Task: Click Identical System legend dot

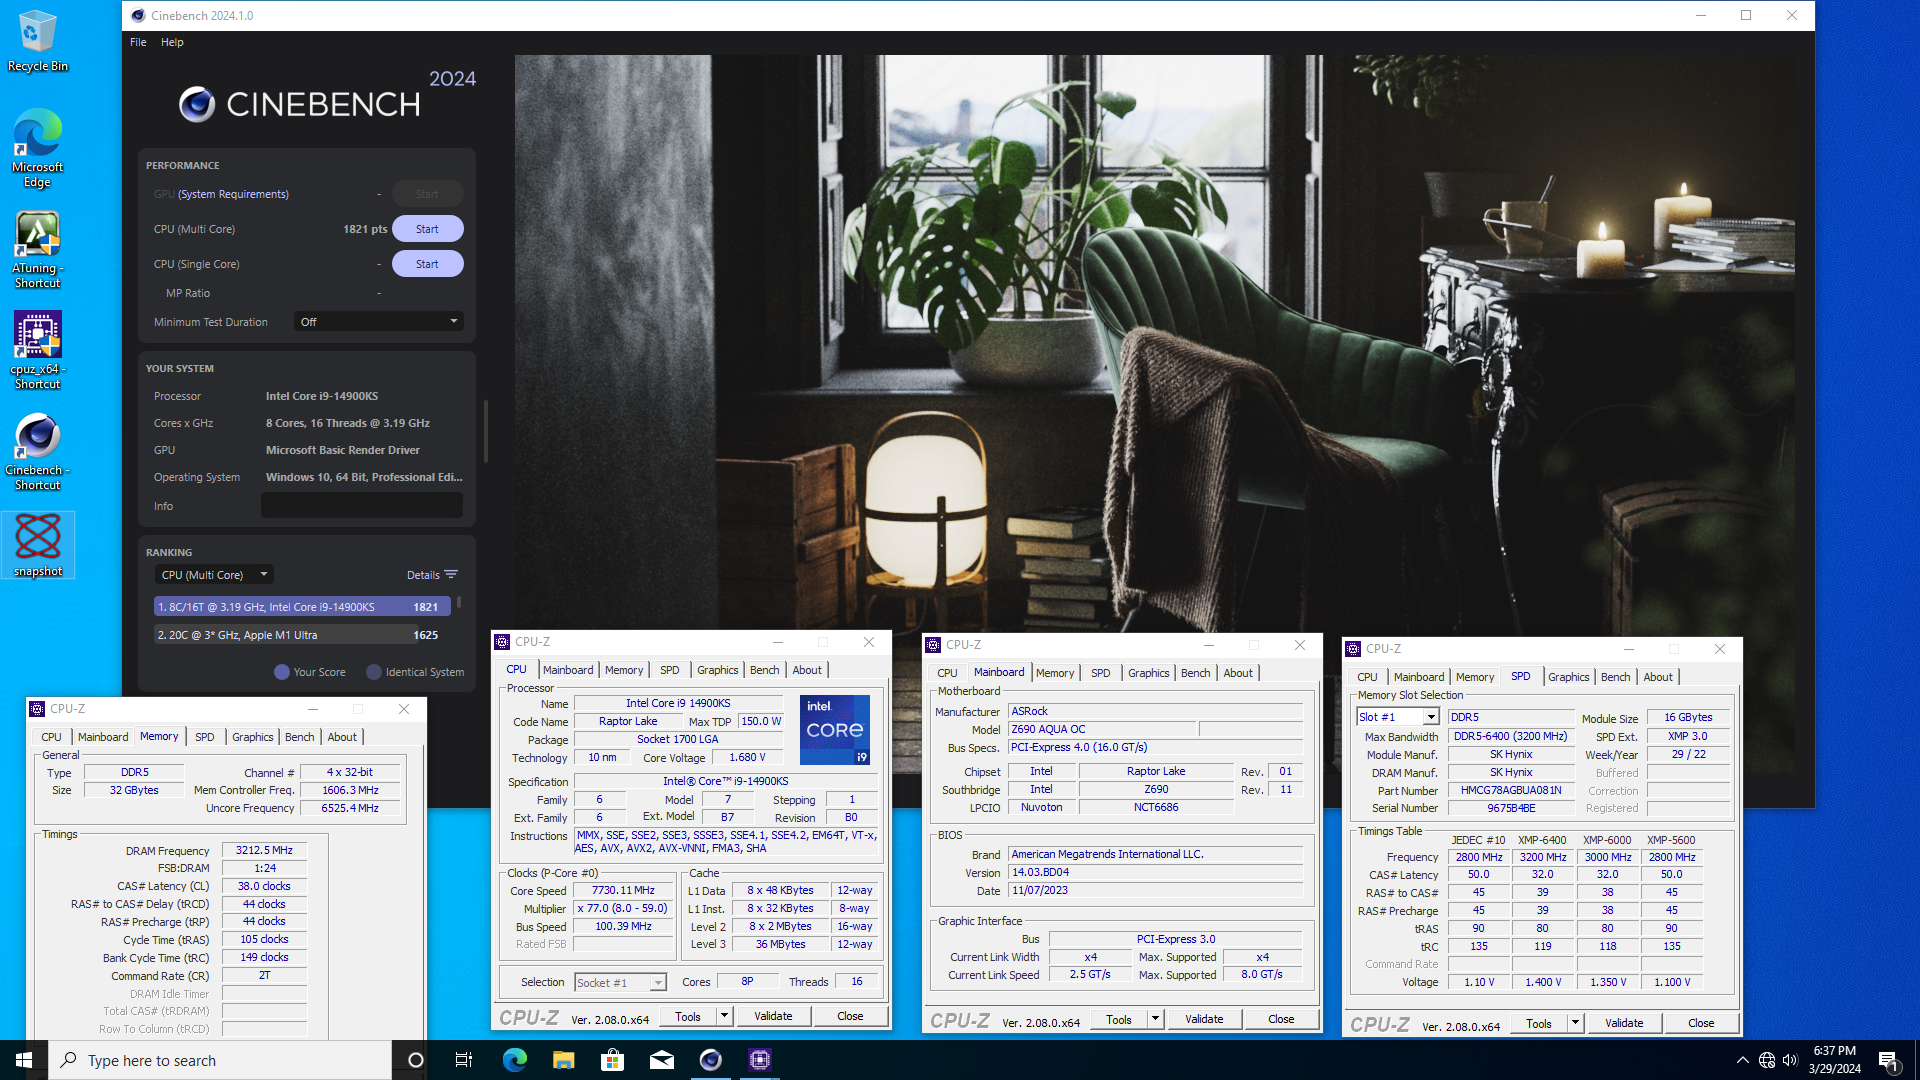Action: [x=374, y=672]
